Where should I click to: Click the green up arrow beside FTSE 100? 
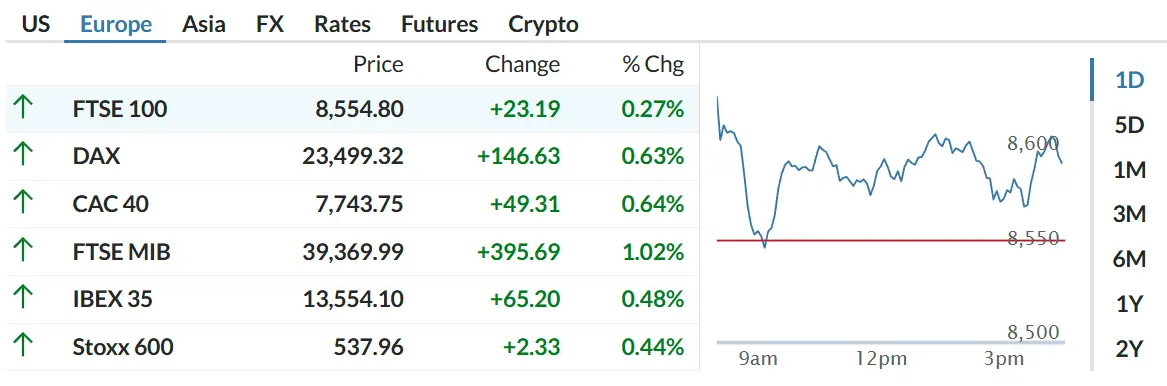click(24, 109)
